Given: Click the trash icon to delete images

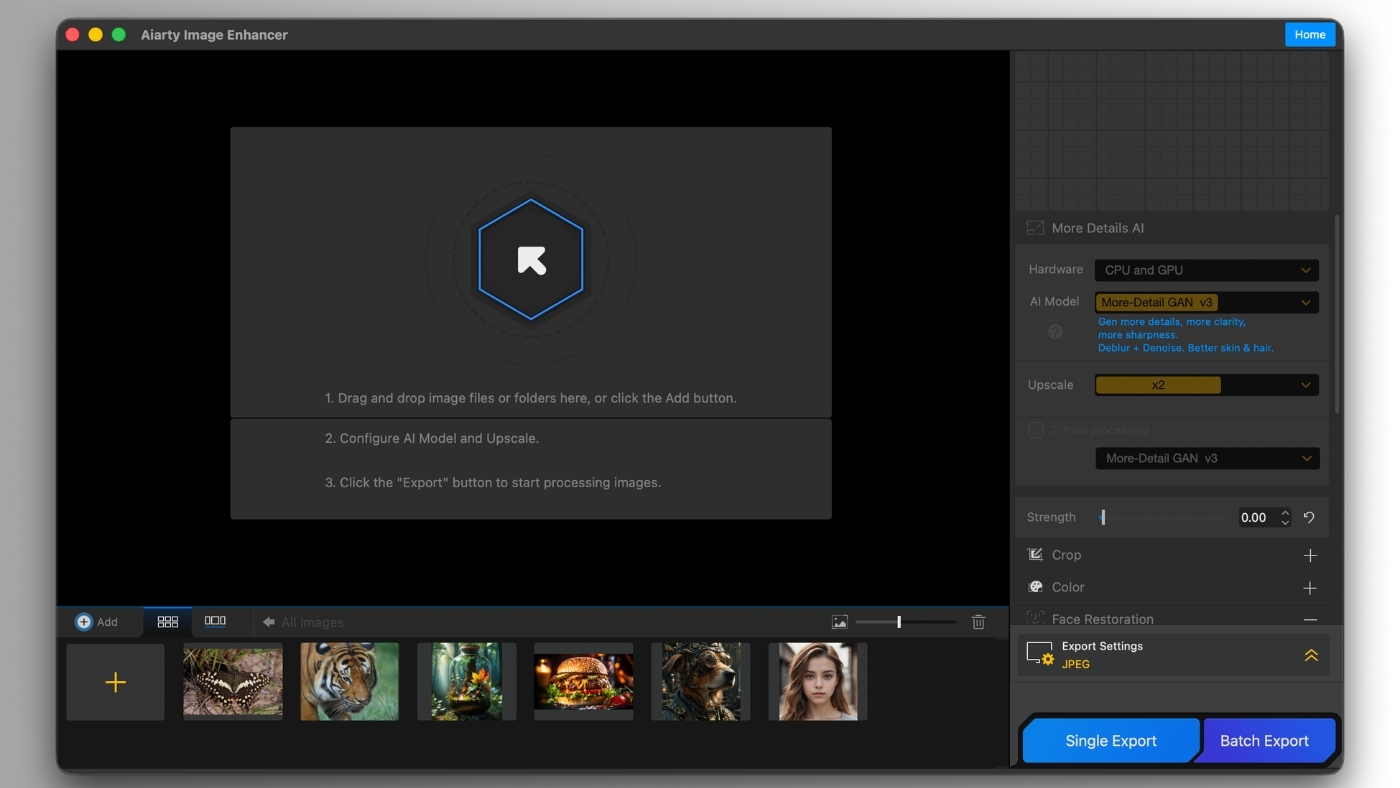Looking at the screenshot, I should tap(978, 622).
